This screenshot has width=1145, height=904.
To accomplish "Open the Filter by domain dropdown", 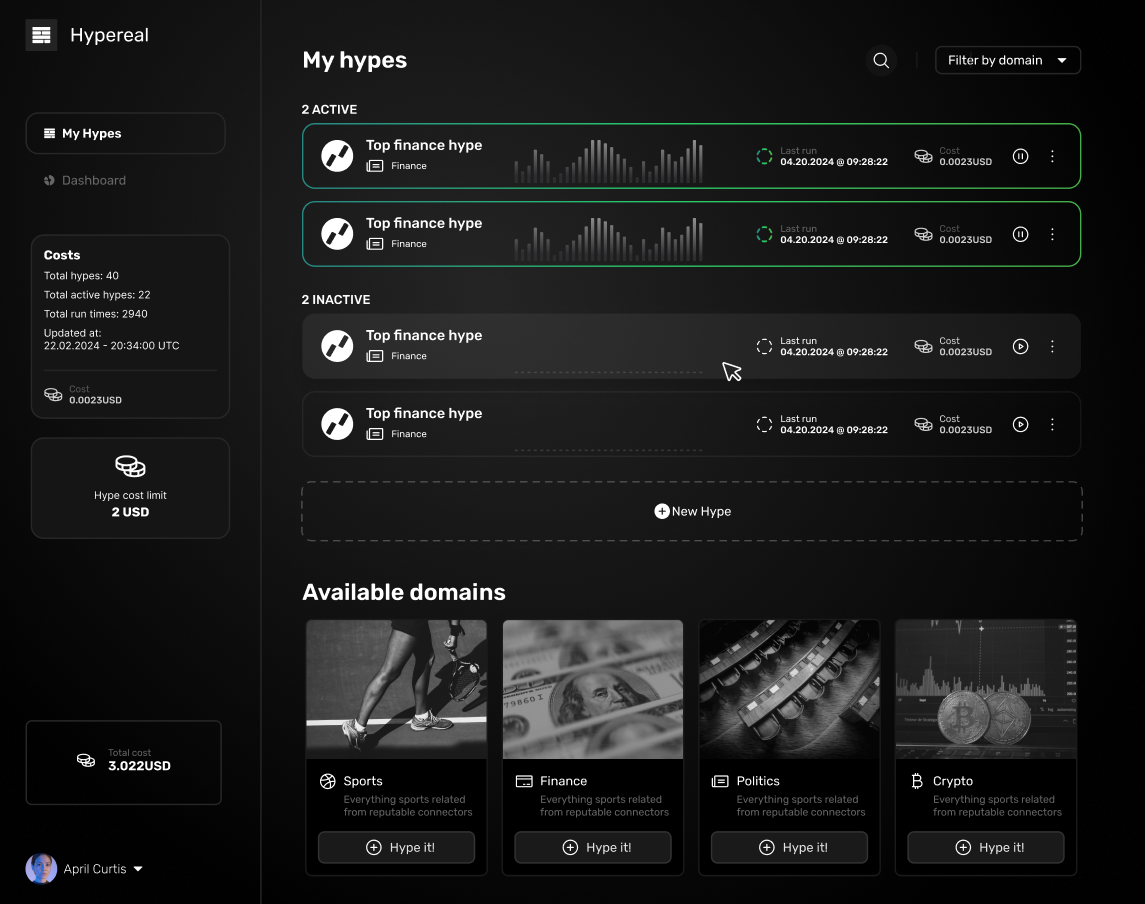I will [x=1007, y=60].
